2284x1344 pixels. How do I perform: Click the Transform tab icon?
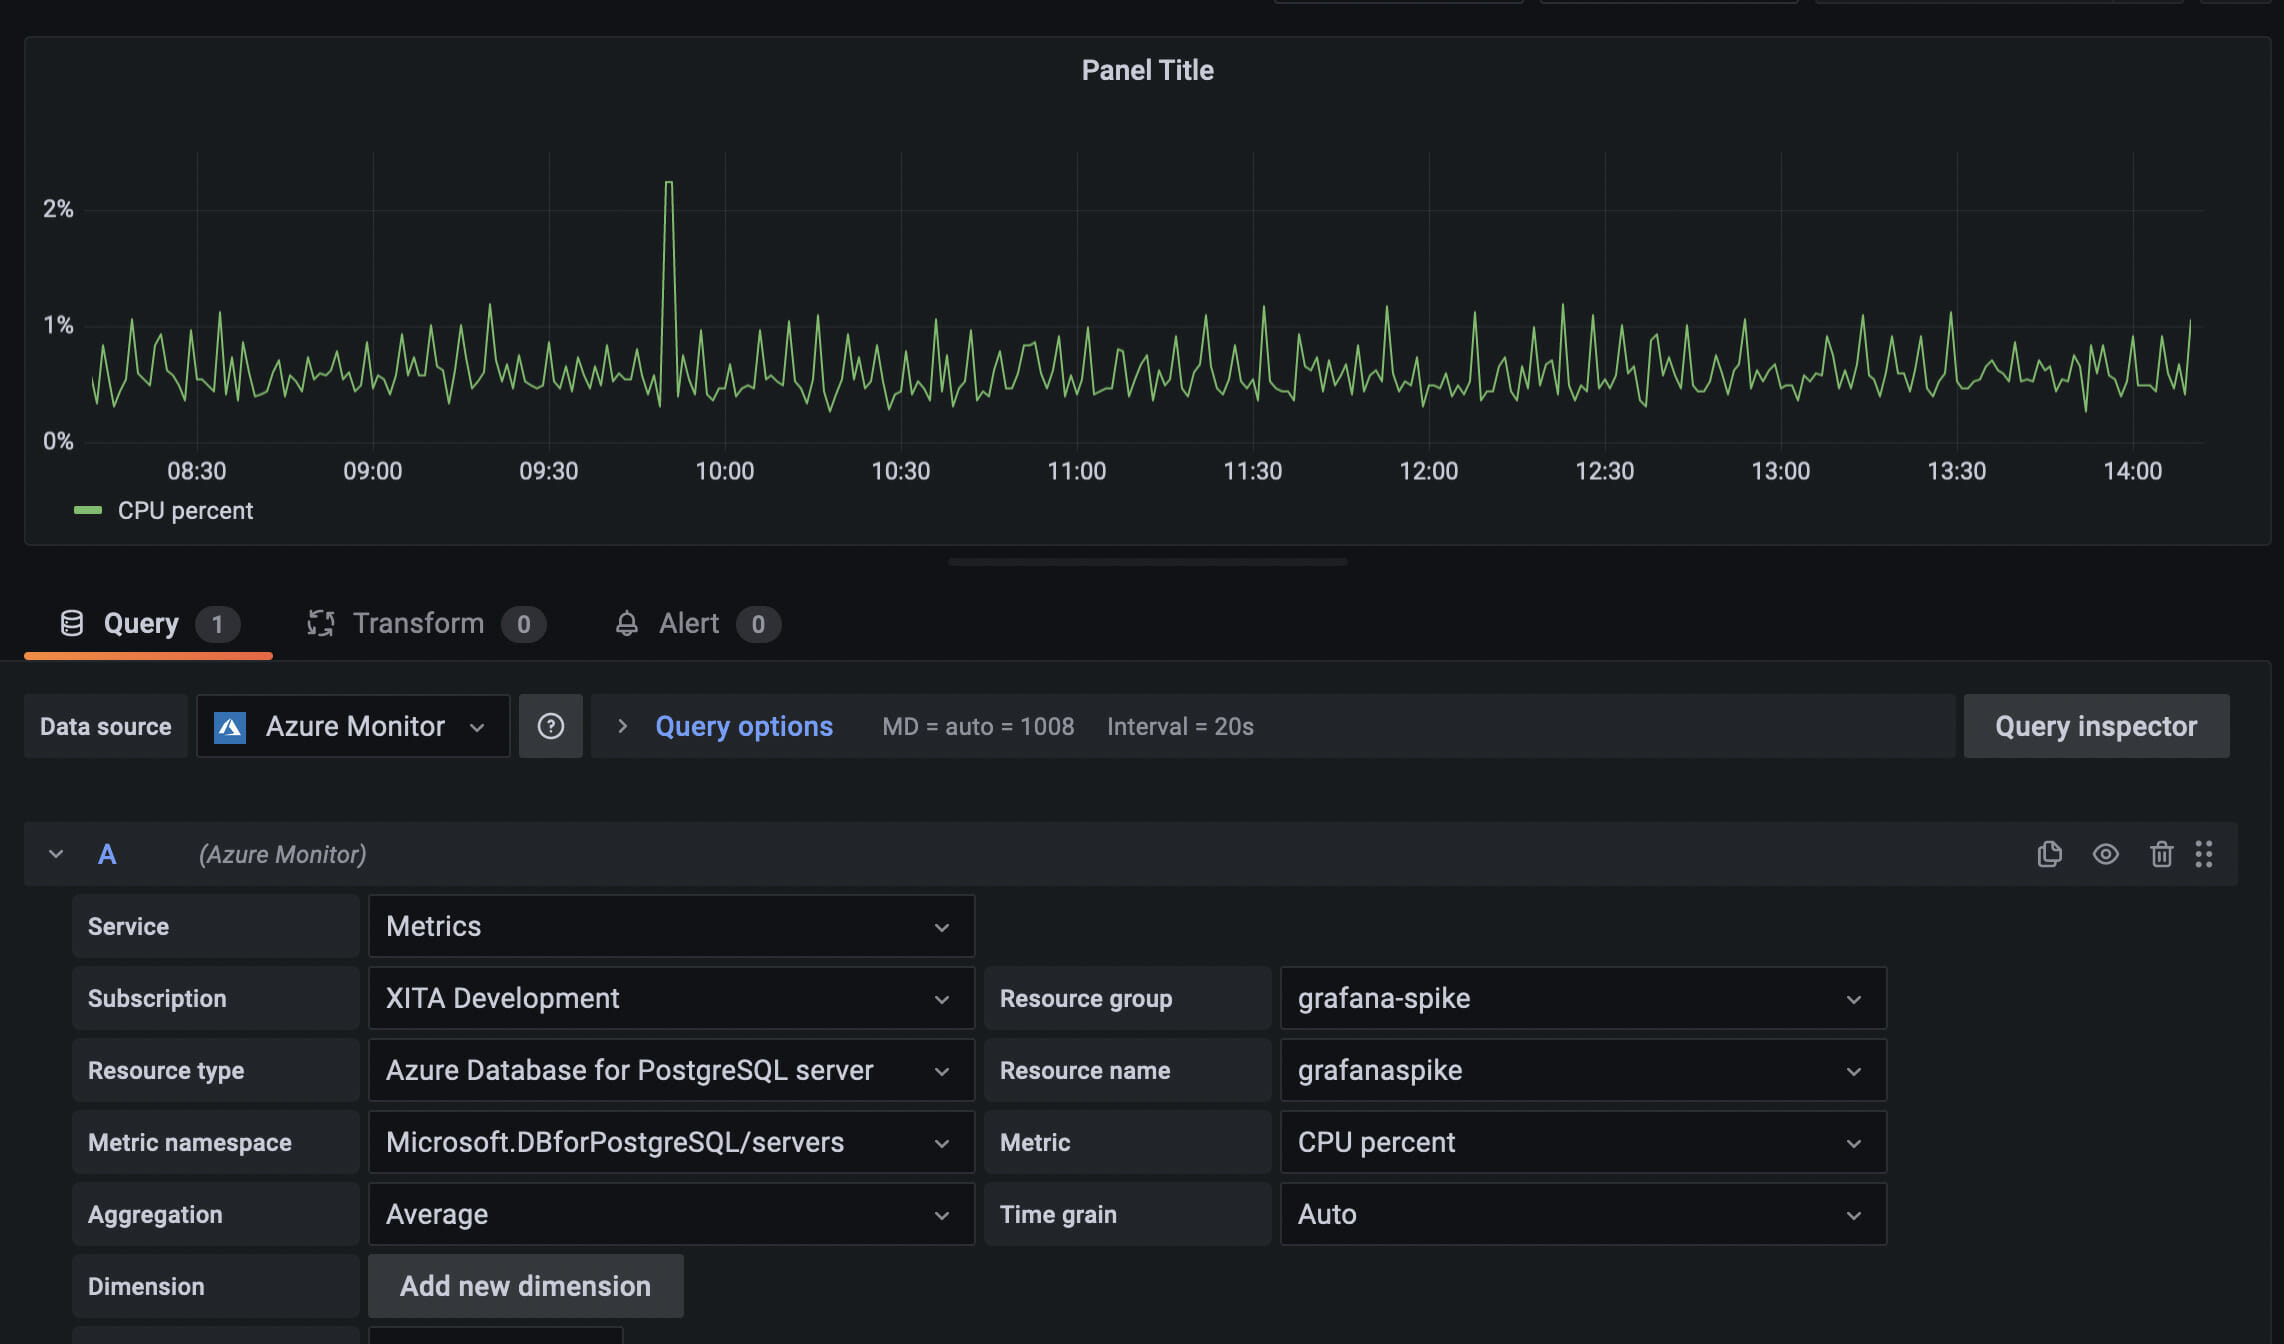pos(320,623)
